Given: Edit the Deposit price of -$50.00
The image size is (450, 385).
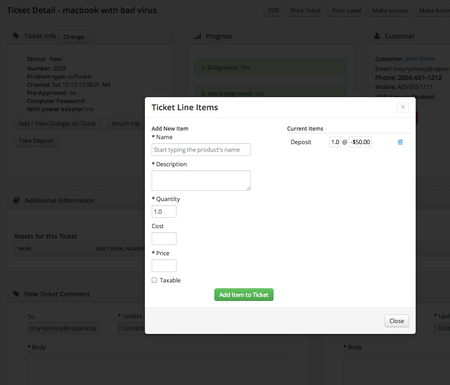Looking at the screenshot, I should pyautogui.click(x=360, y=142).
